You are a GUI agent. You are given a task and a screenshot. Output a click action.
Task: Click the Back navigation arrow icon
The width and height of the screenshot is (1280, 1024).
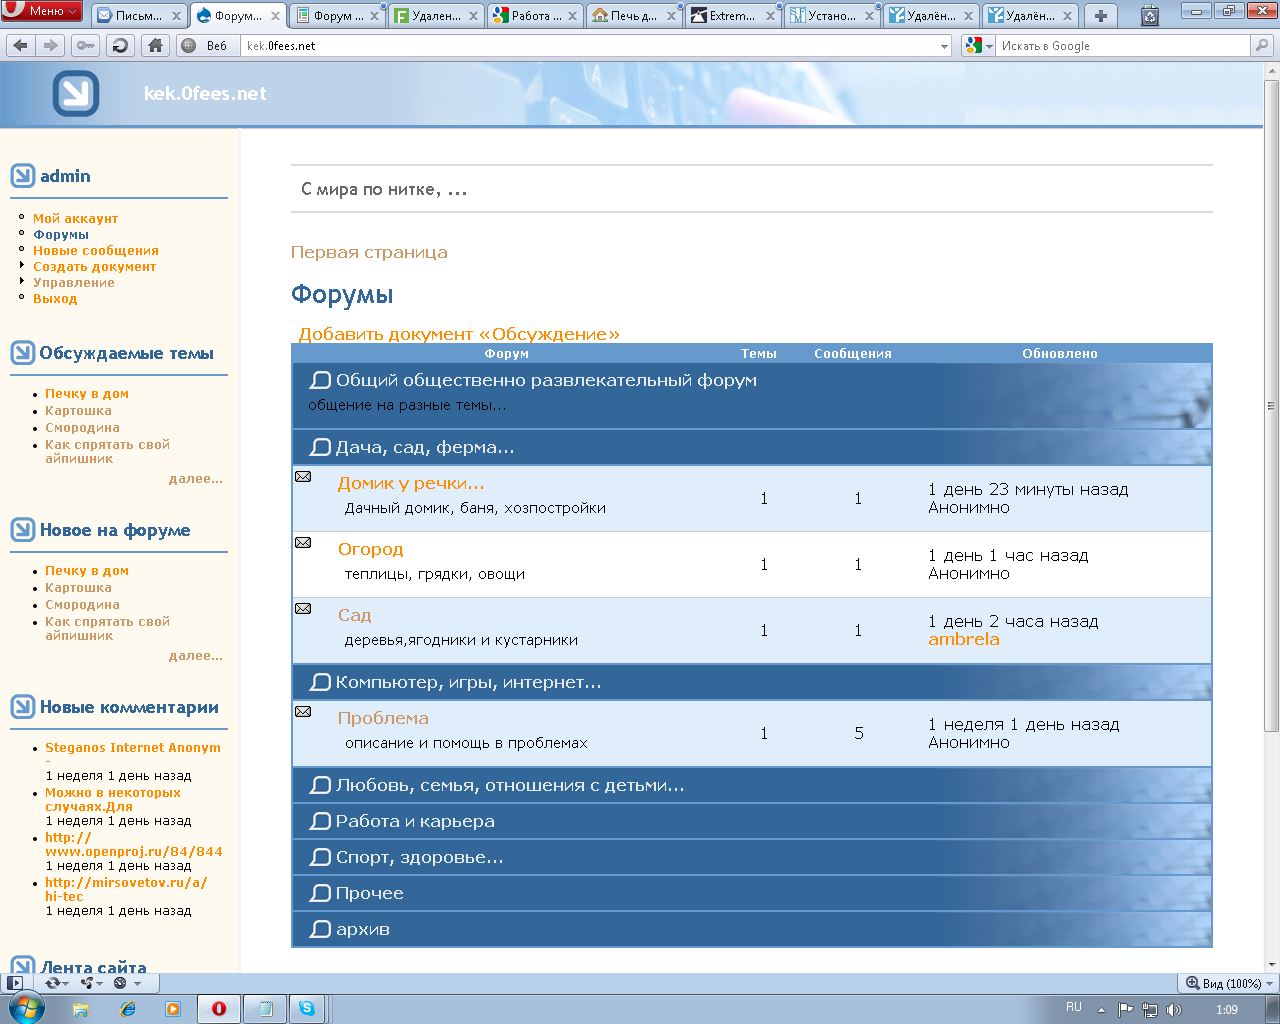[21, 45]
